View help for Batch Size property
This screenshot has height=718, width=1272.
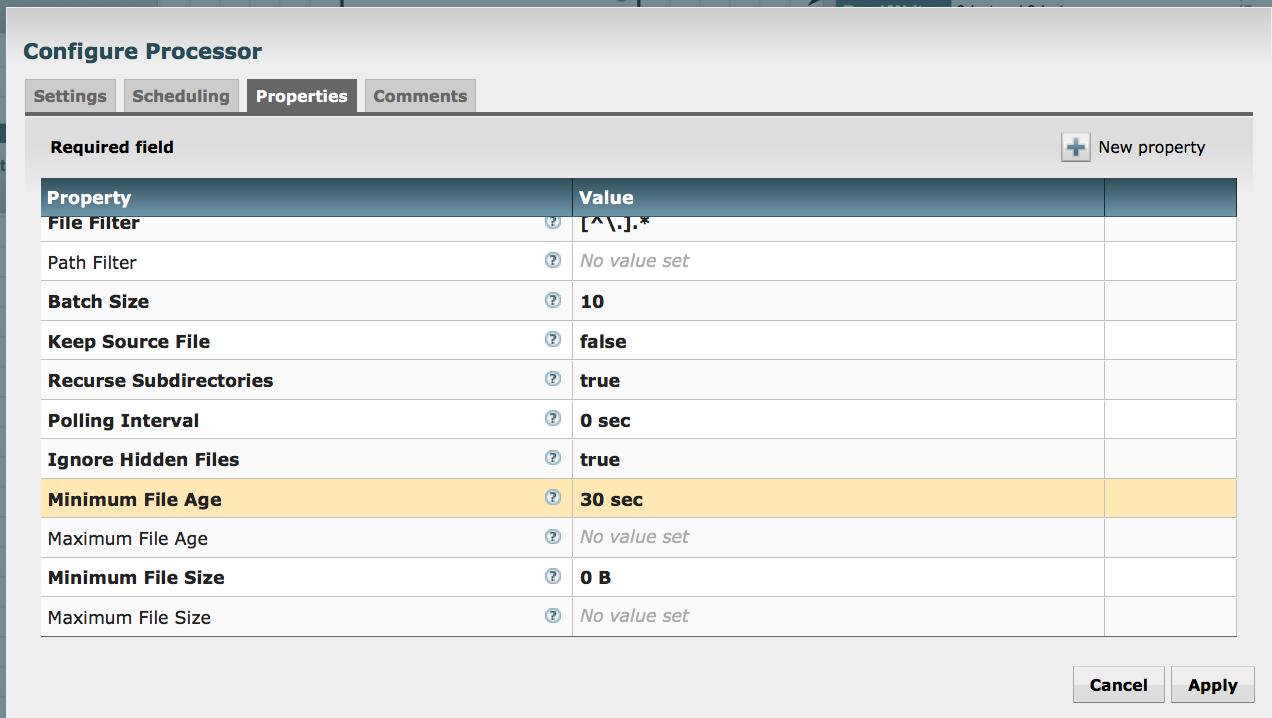click(552, 300)
